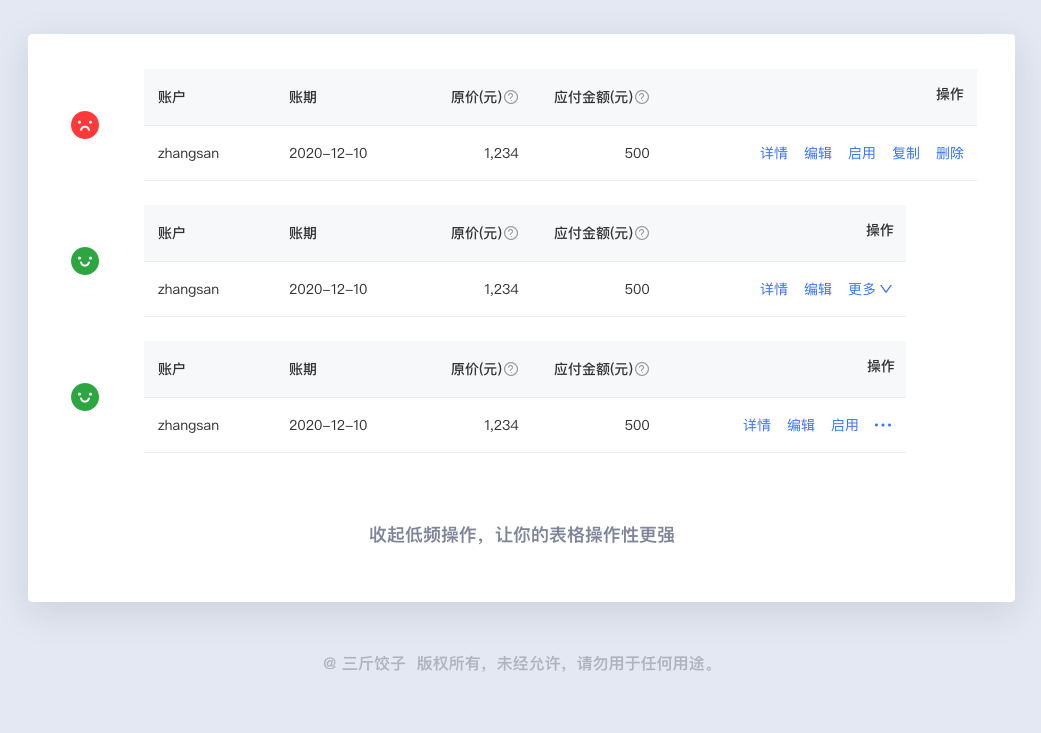Click the 应付金额(元) help icon in the second table
Viewport: 1041px width, 733px height.
coord(642,234)
